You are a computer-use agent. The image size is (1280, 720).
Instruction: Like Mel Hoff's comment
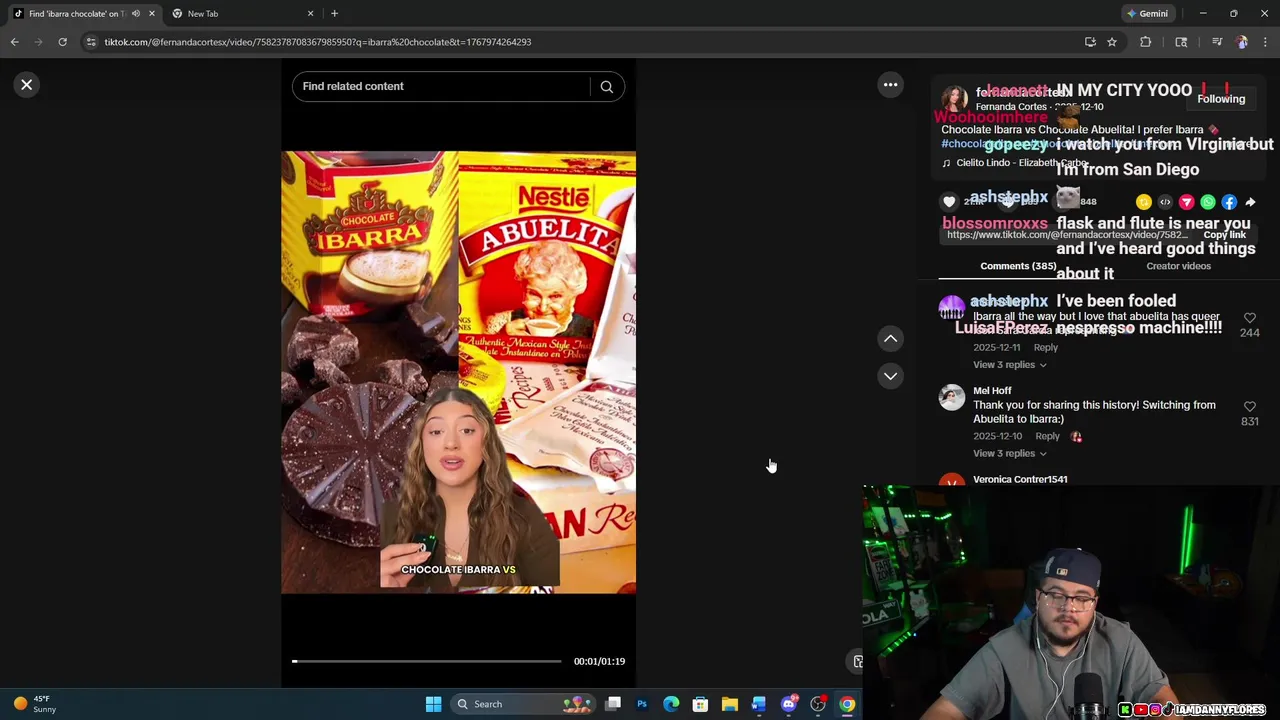click(x=1249, y=406)
